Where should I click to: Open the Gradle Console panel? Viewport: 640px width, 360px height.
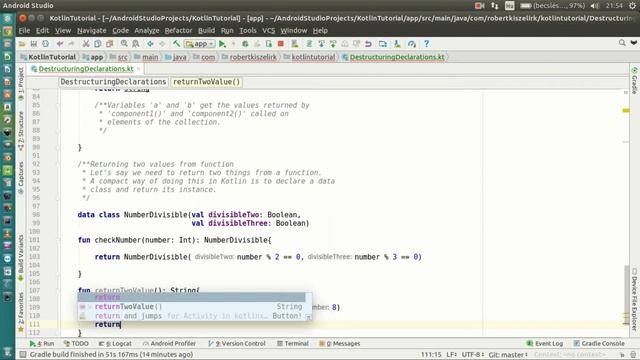pos(599,344)
